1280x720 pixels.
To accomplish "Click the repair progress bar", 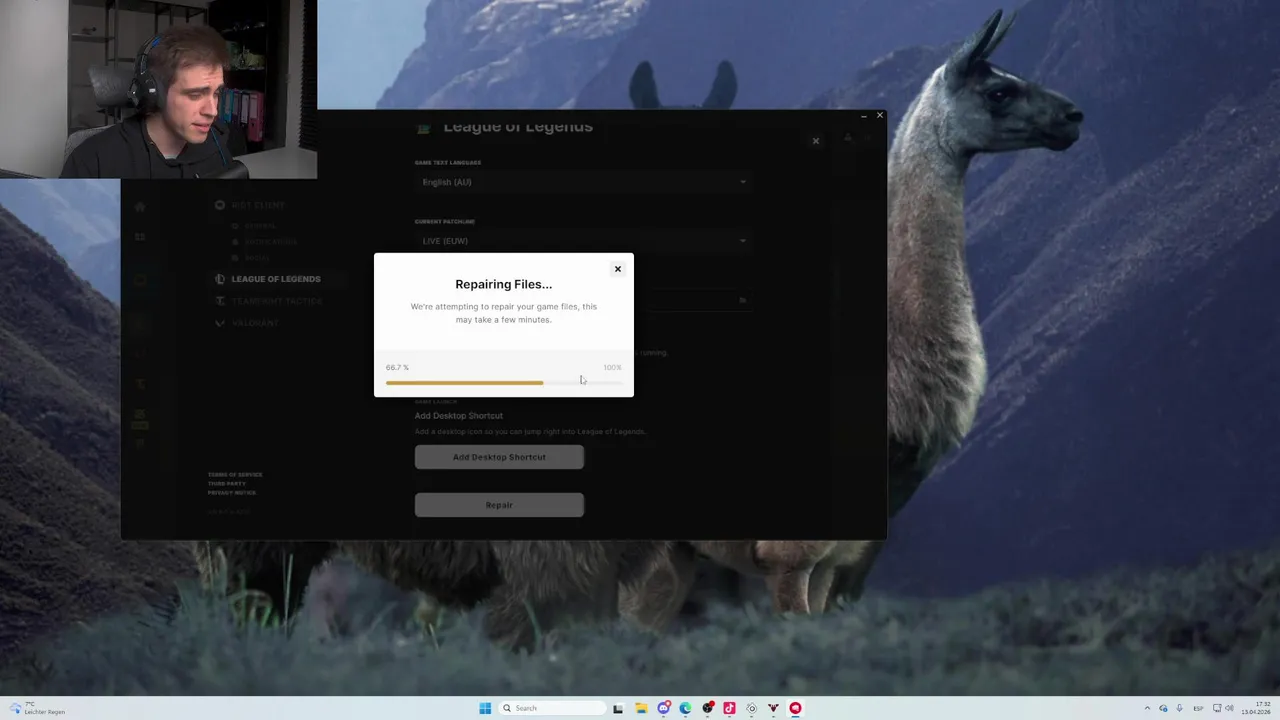I will coord(504,382).
